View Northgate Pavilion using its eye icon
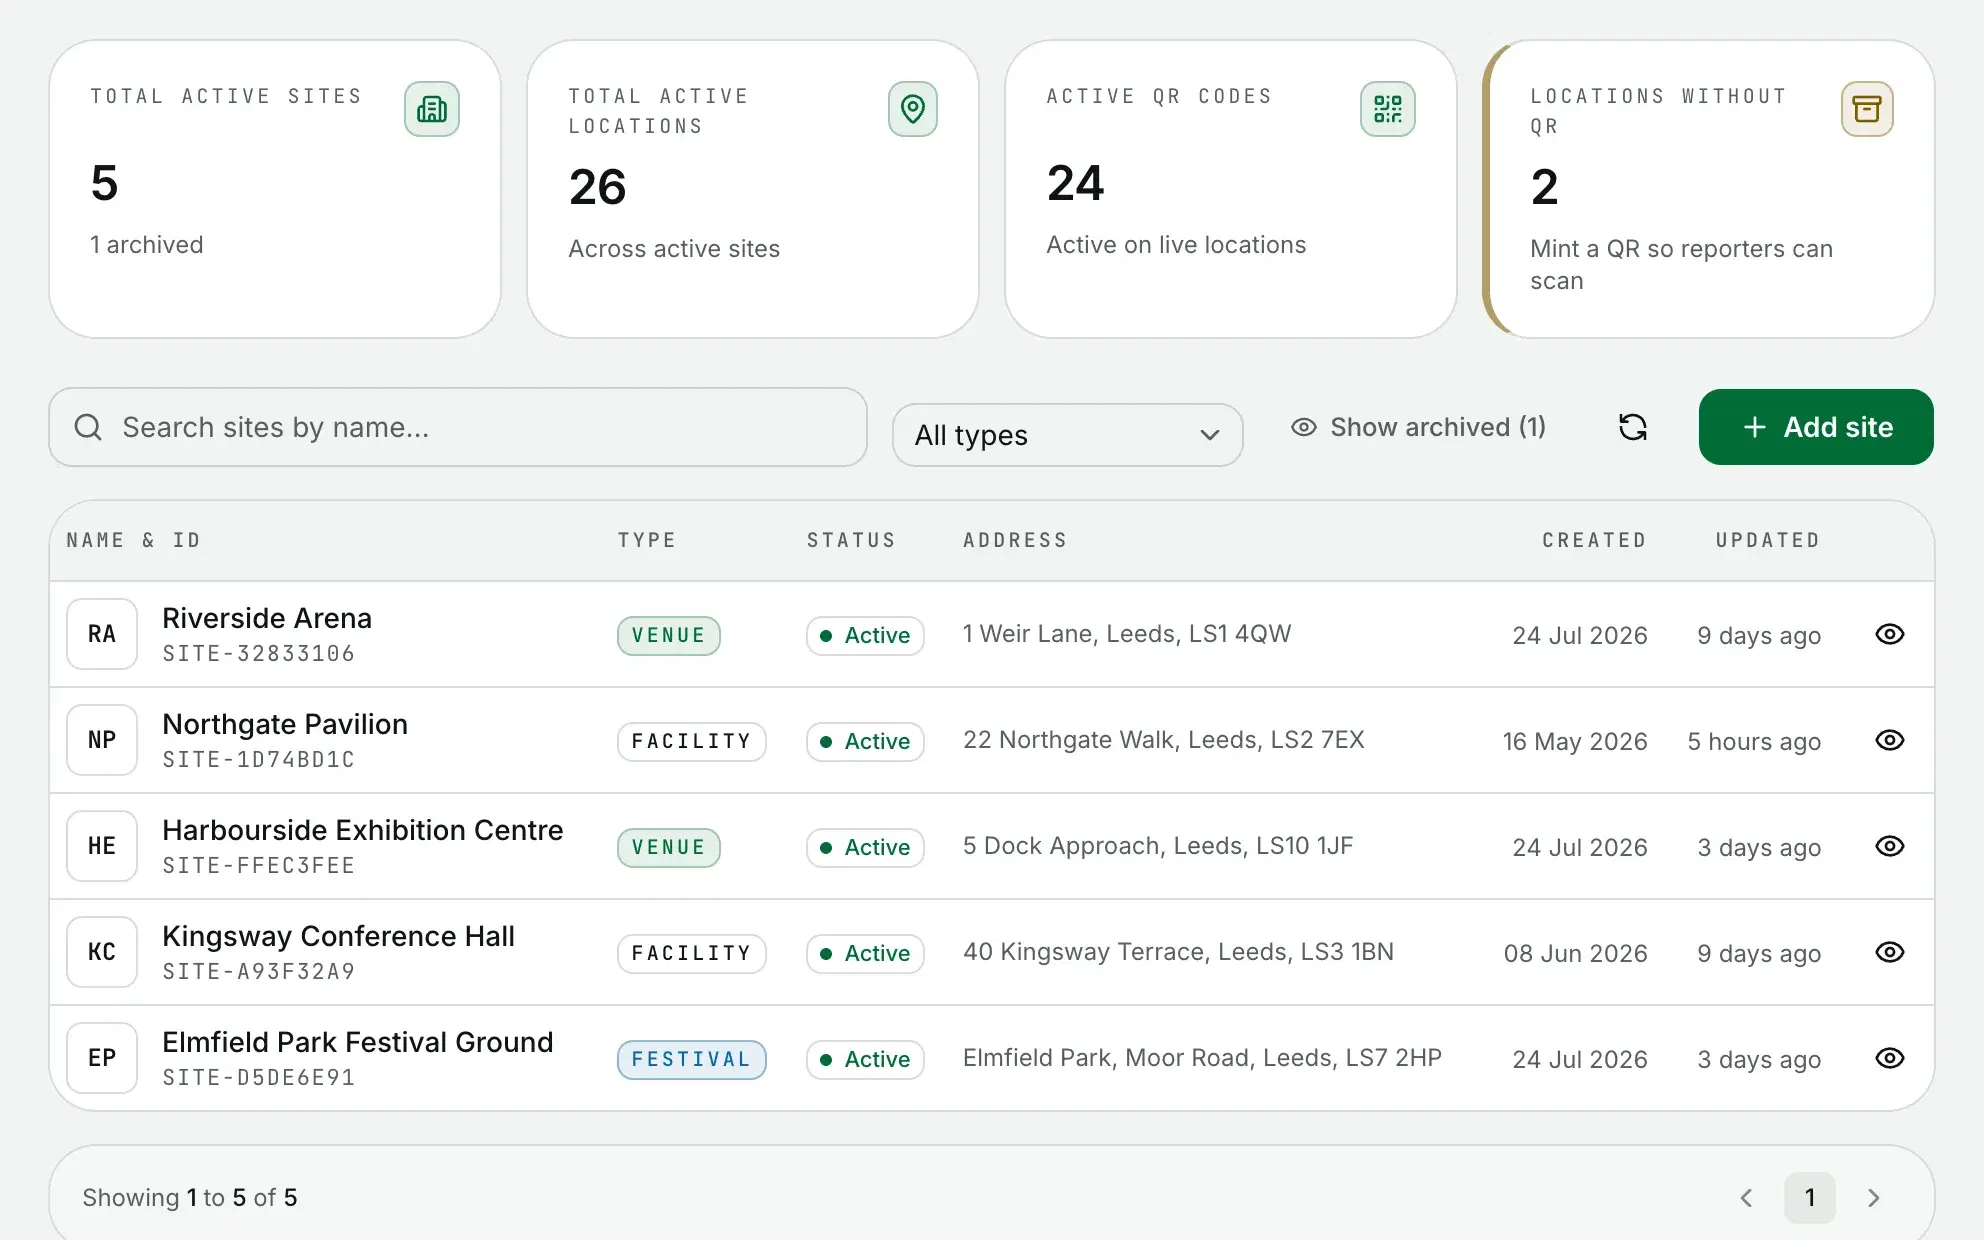 pos(1890,740)
